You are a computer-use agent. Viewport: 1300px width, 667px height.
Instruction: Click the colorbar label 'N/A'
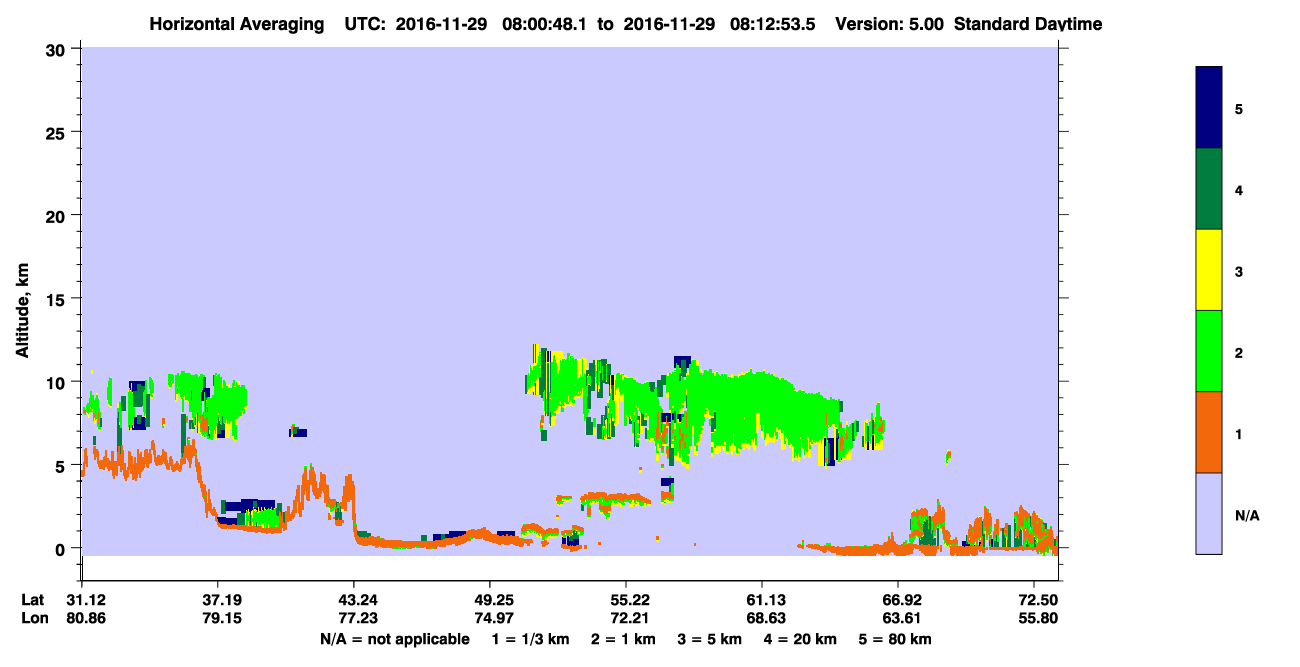[x=1247, y=515]
